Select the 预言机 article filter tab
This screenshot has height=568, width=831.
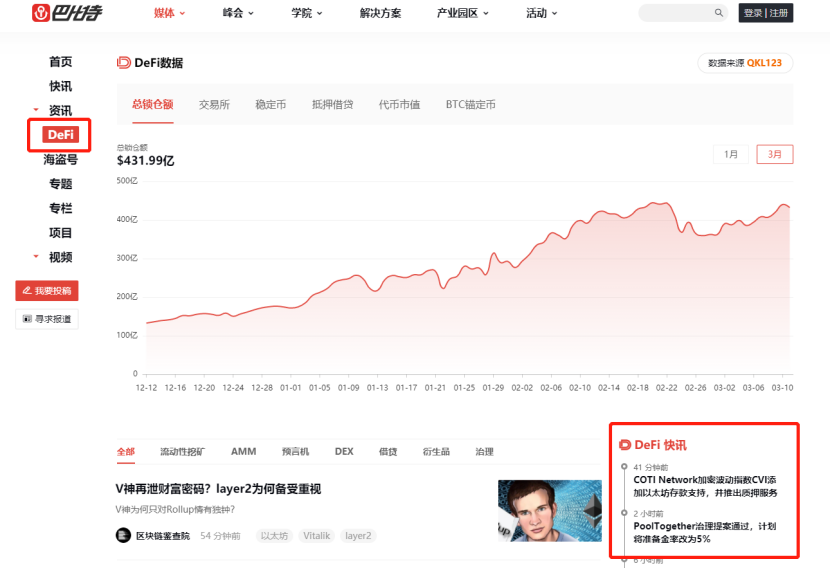click(295, 451)
